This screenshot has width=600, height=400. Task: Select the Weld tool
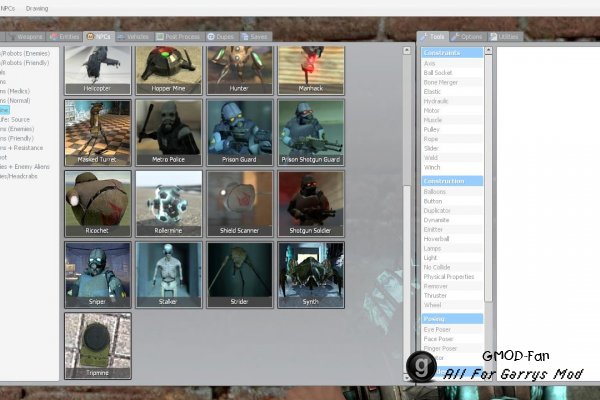pyautogui.click(x=452, y=158)
